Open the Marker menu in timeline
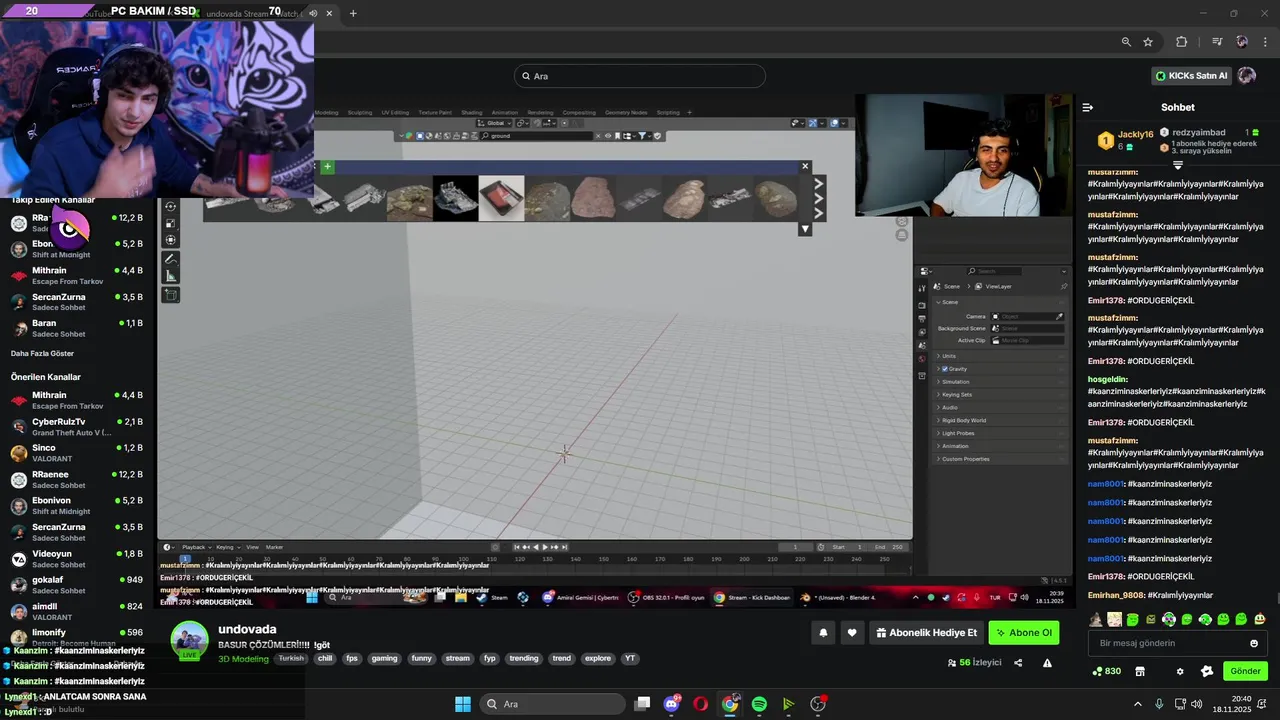Image resolution: width=1280 pixels, height=720 pixels. point(274,547)
